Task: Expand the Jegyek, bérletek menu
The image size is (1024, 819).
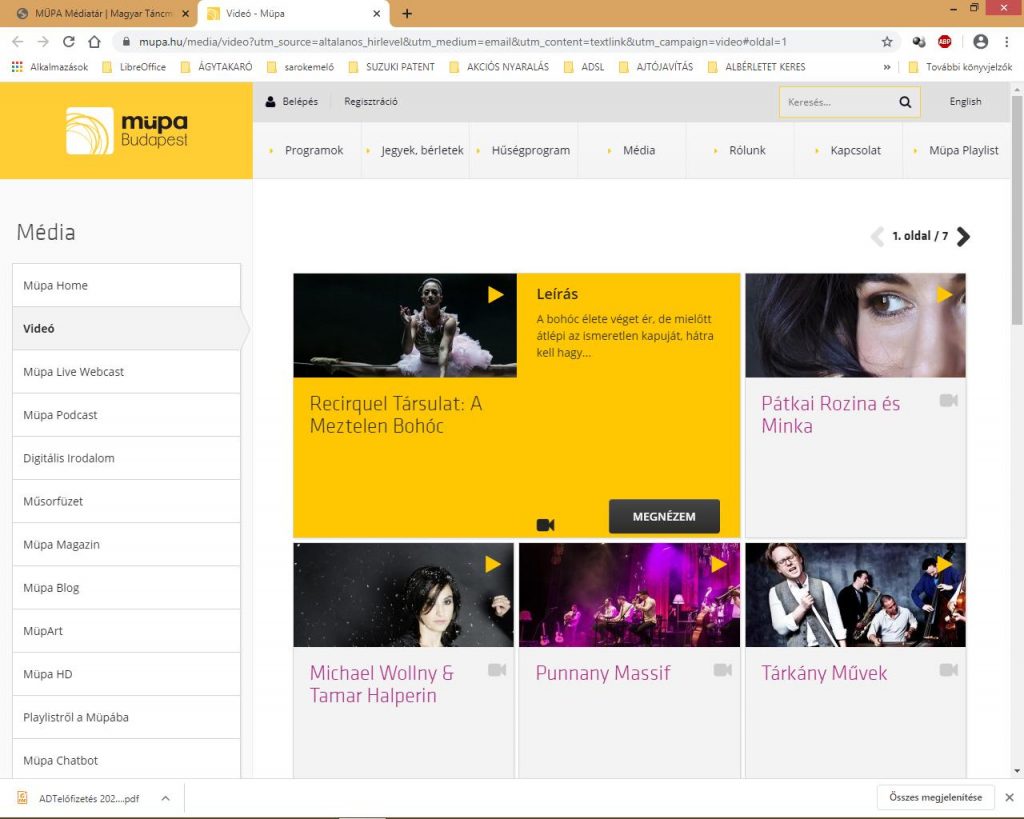Action: point(421,150)
